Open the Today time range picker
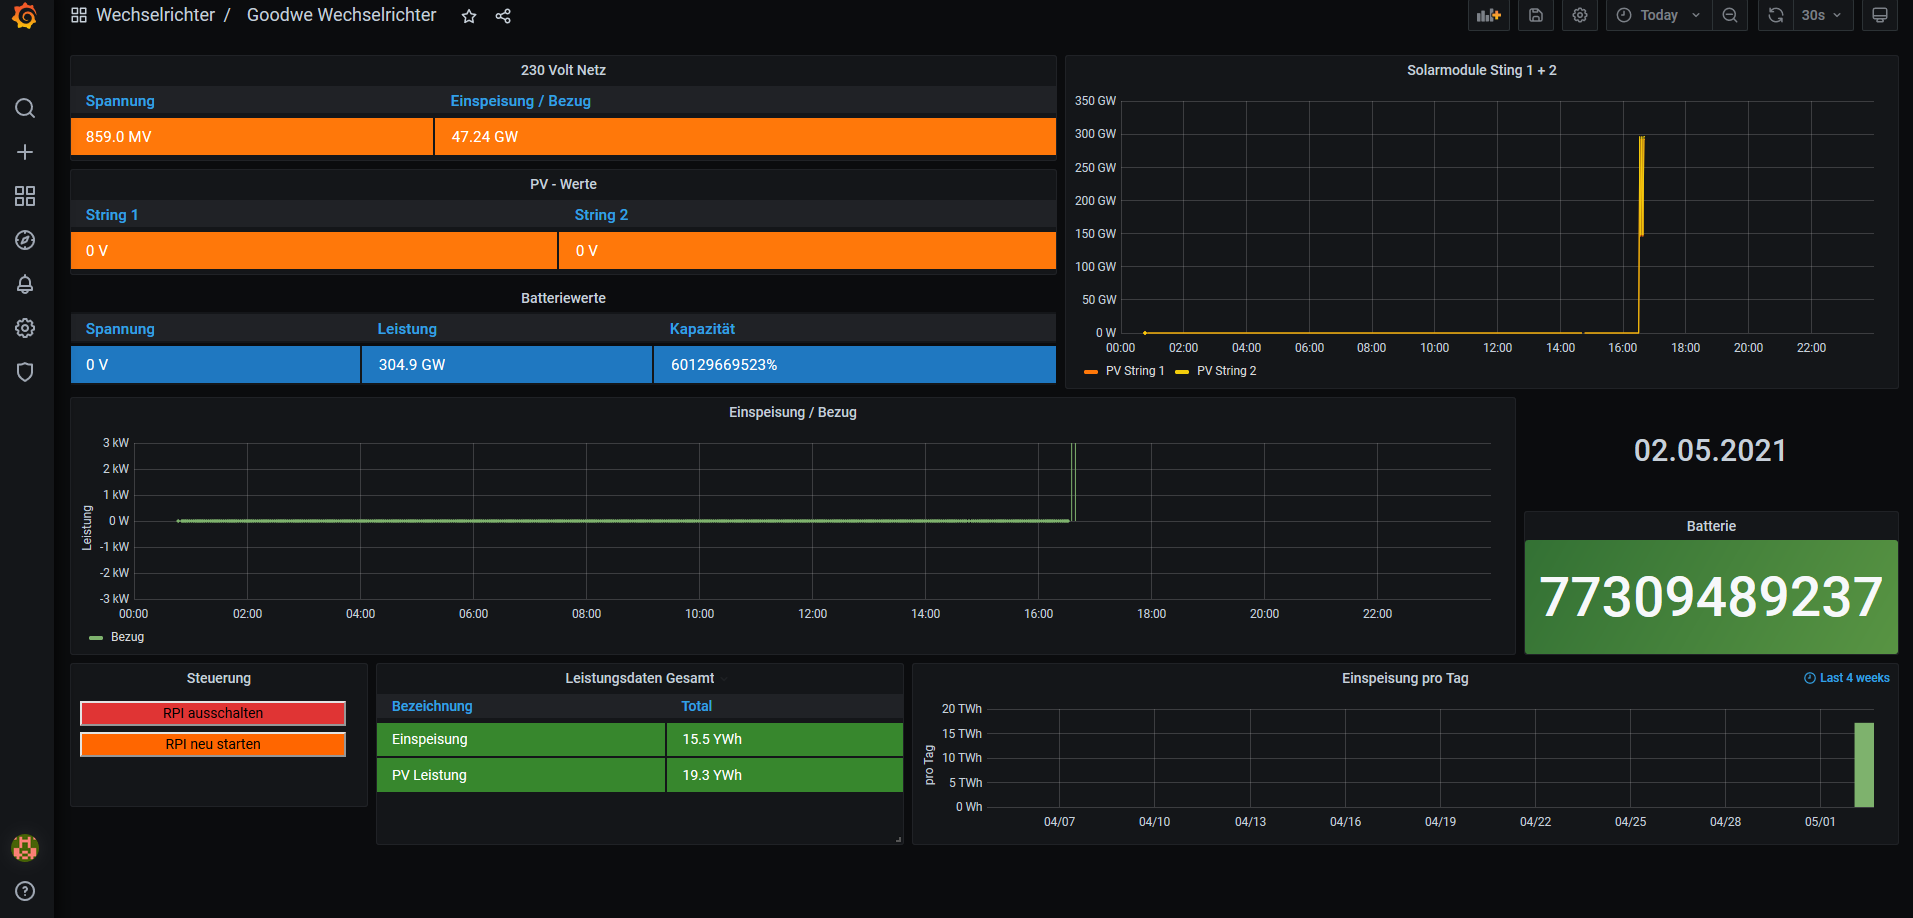 (1658, 15)
